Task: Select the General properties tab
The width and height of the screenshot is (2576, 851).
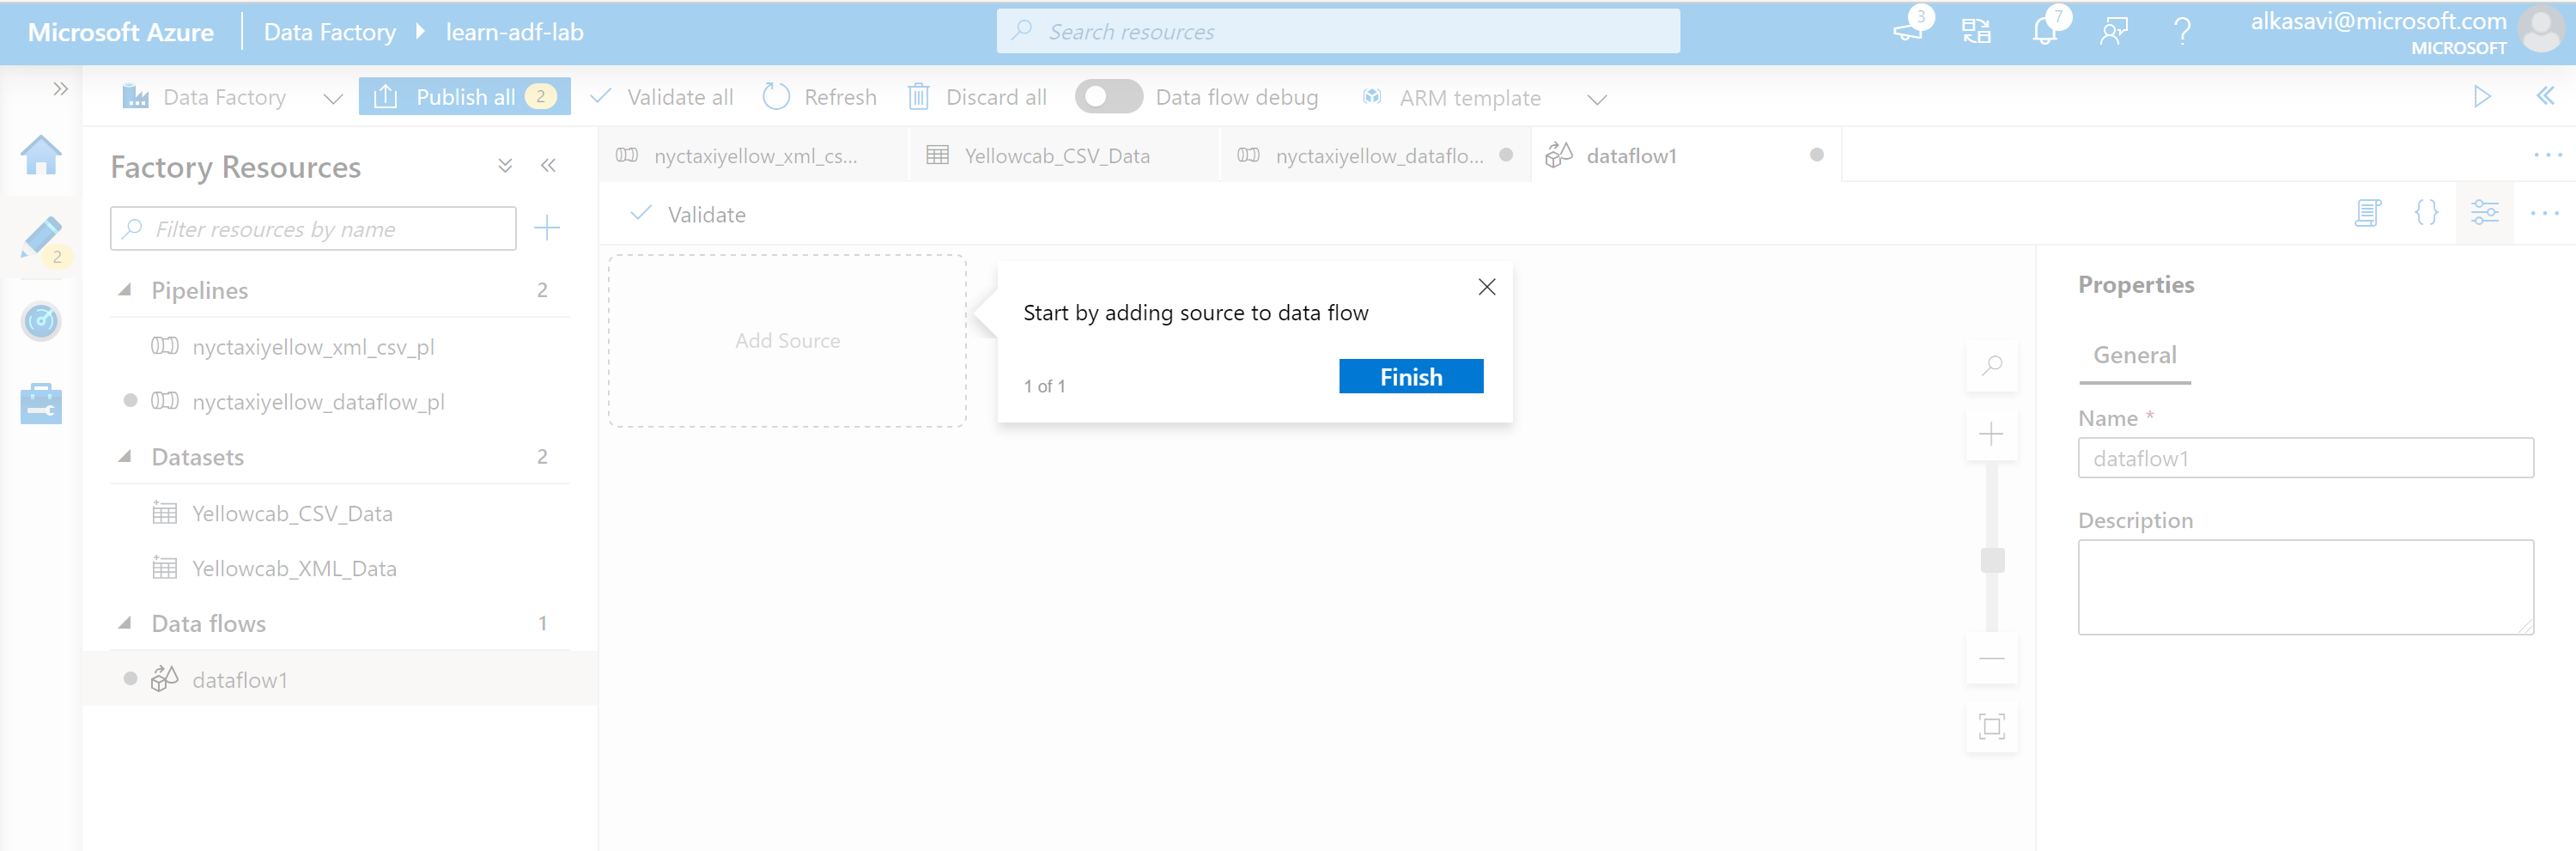Action: [x=2135, y=356]
